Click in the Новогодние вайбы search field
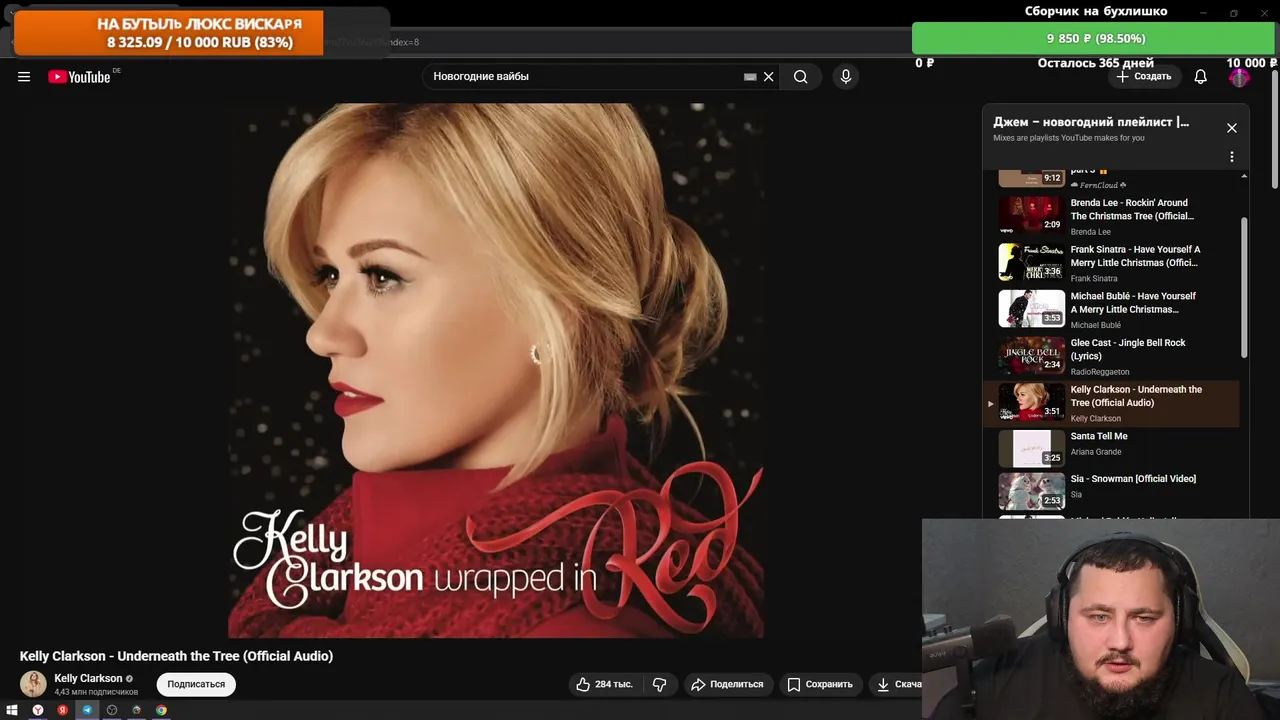The image size is (1280, 720). tap(585, 77)
